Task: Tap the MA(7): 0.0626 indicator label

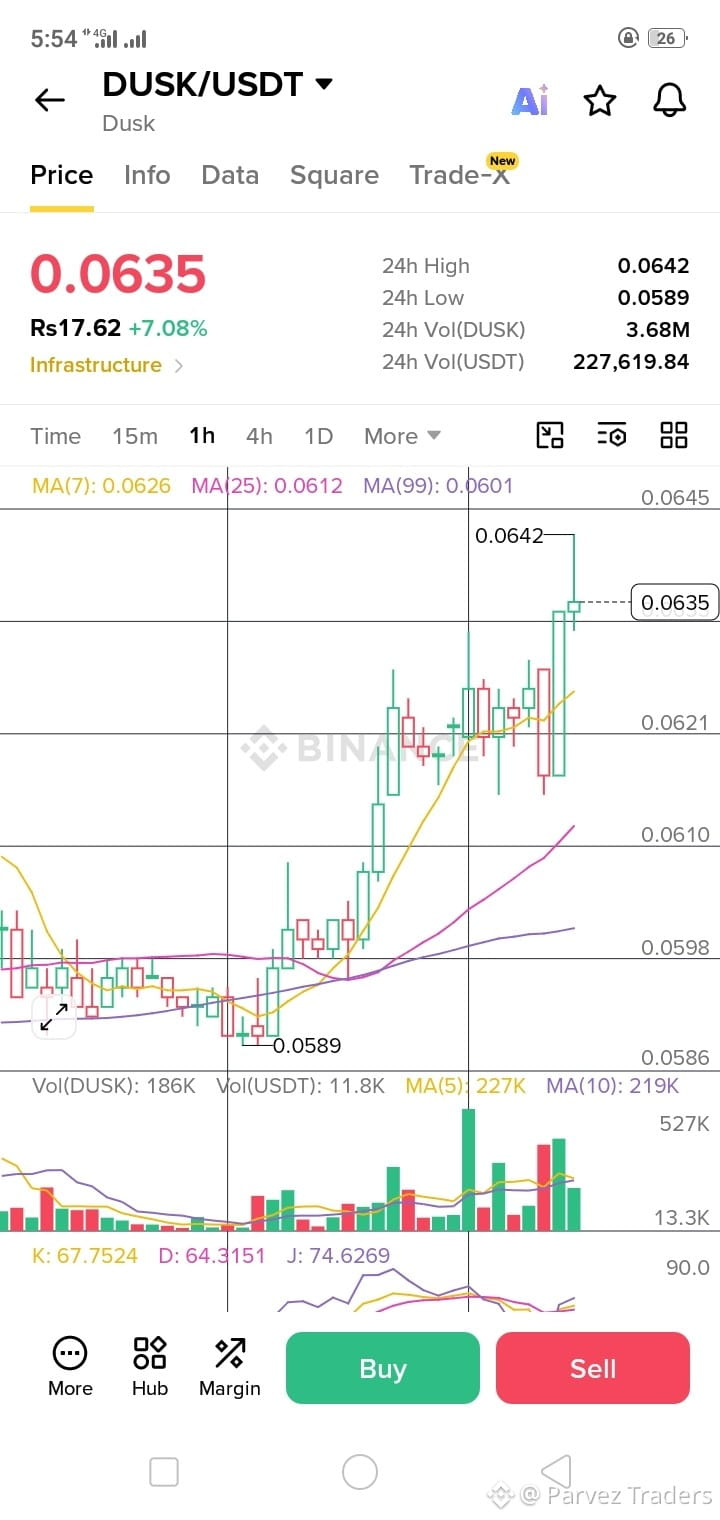Action: [x=101, y=486]
